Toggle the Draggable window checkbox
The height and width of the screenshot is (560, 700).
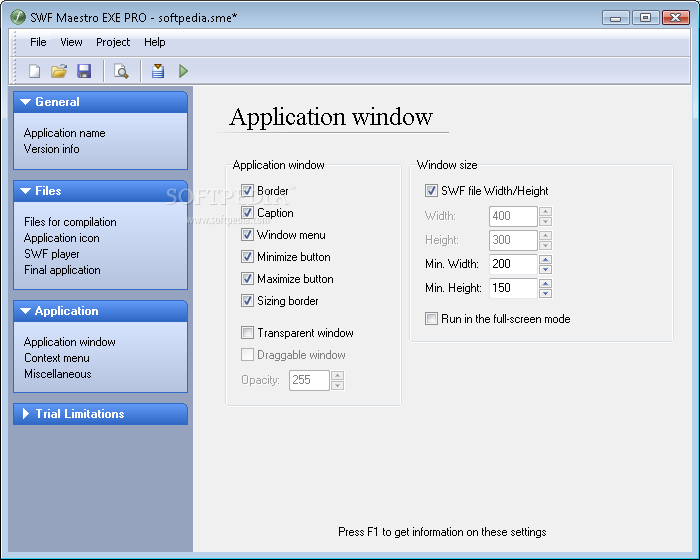tap(247, 355)
